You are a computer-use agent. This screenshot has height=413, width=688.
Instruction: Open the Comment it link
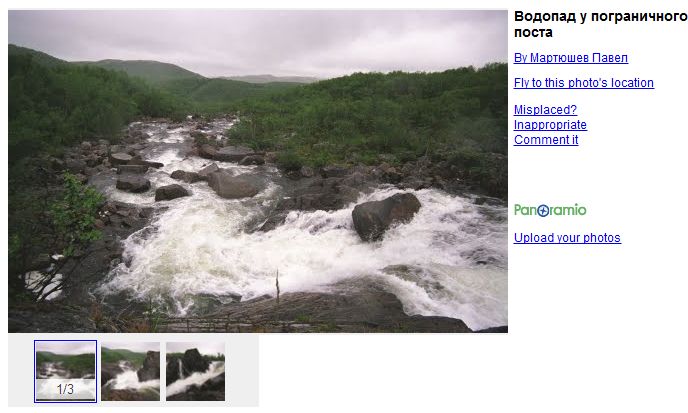click(x=546, y=140)
